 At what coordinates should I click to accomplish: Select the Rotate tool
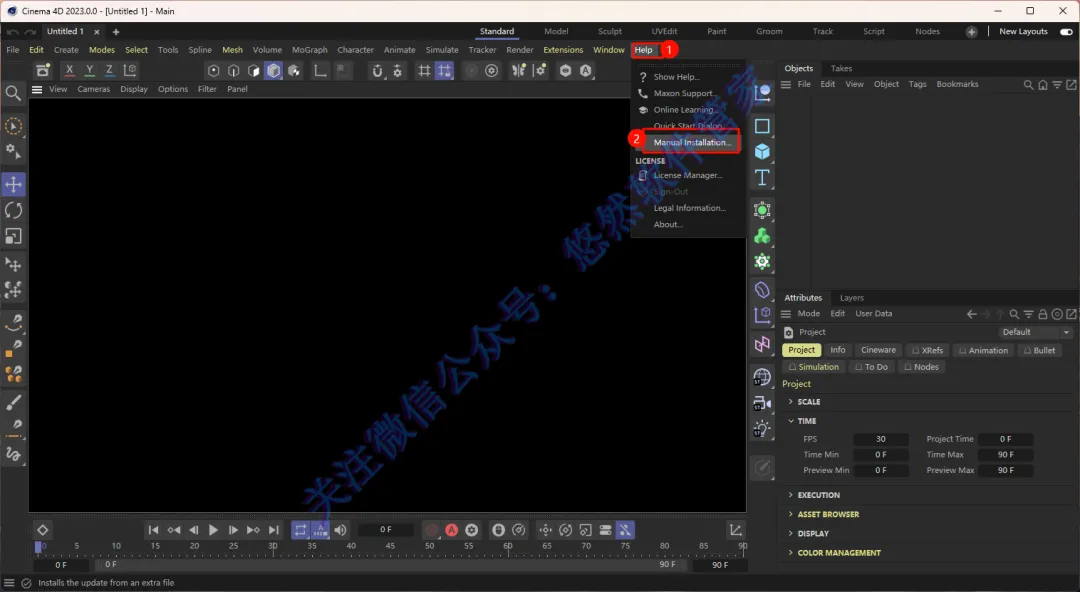13,210
